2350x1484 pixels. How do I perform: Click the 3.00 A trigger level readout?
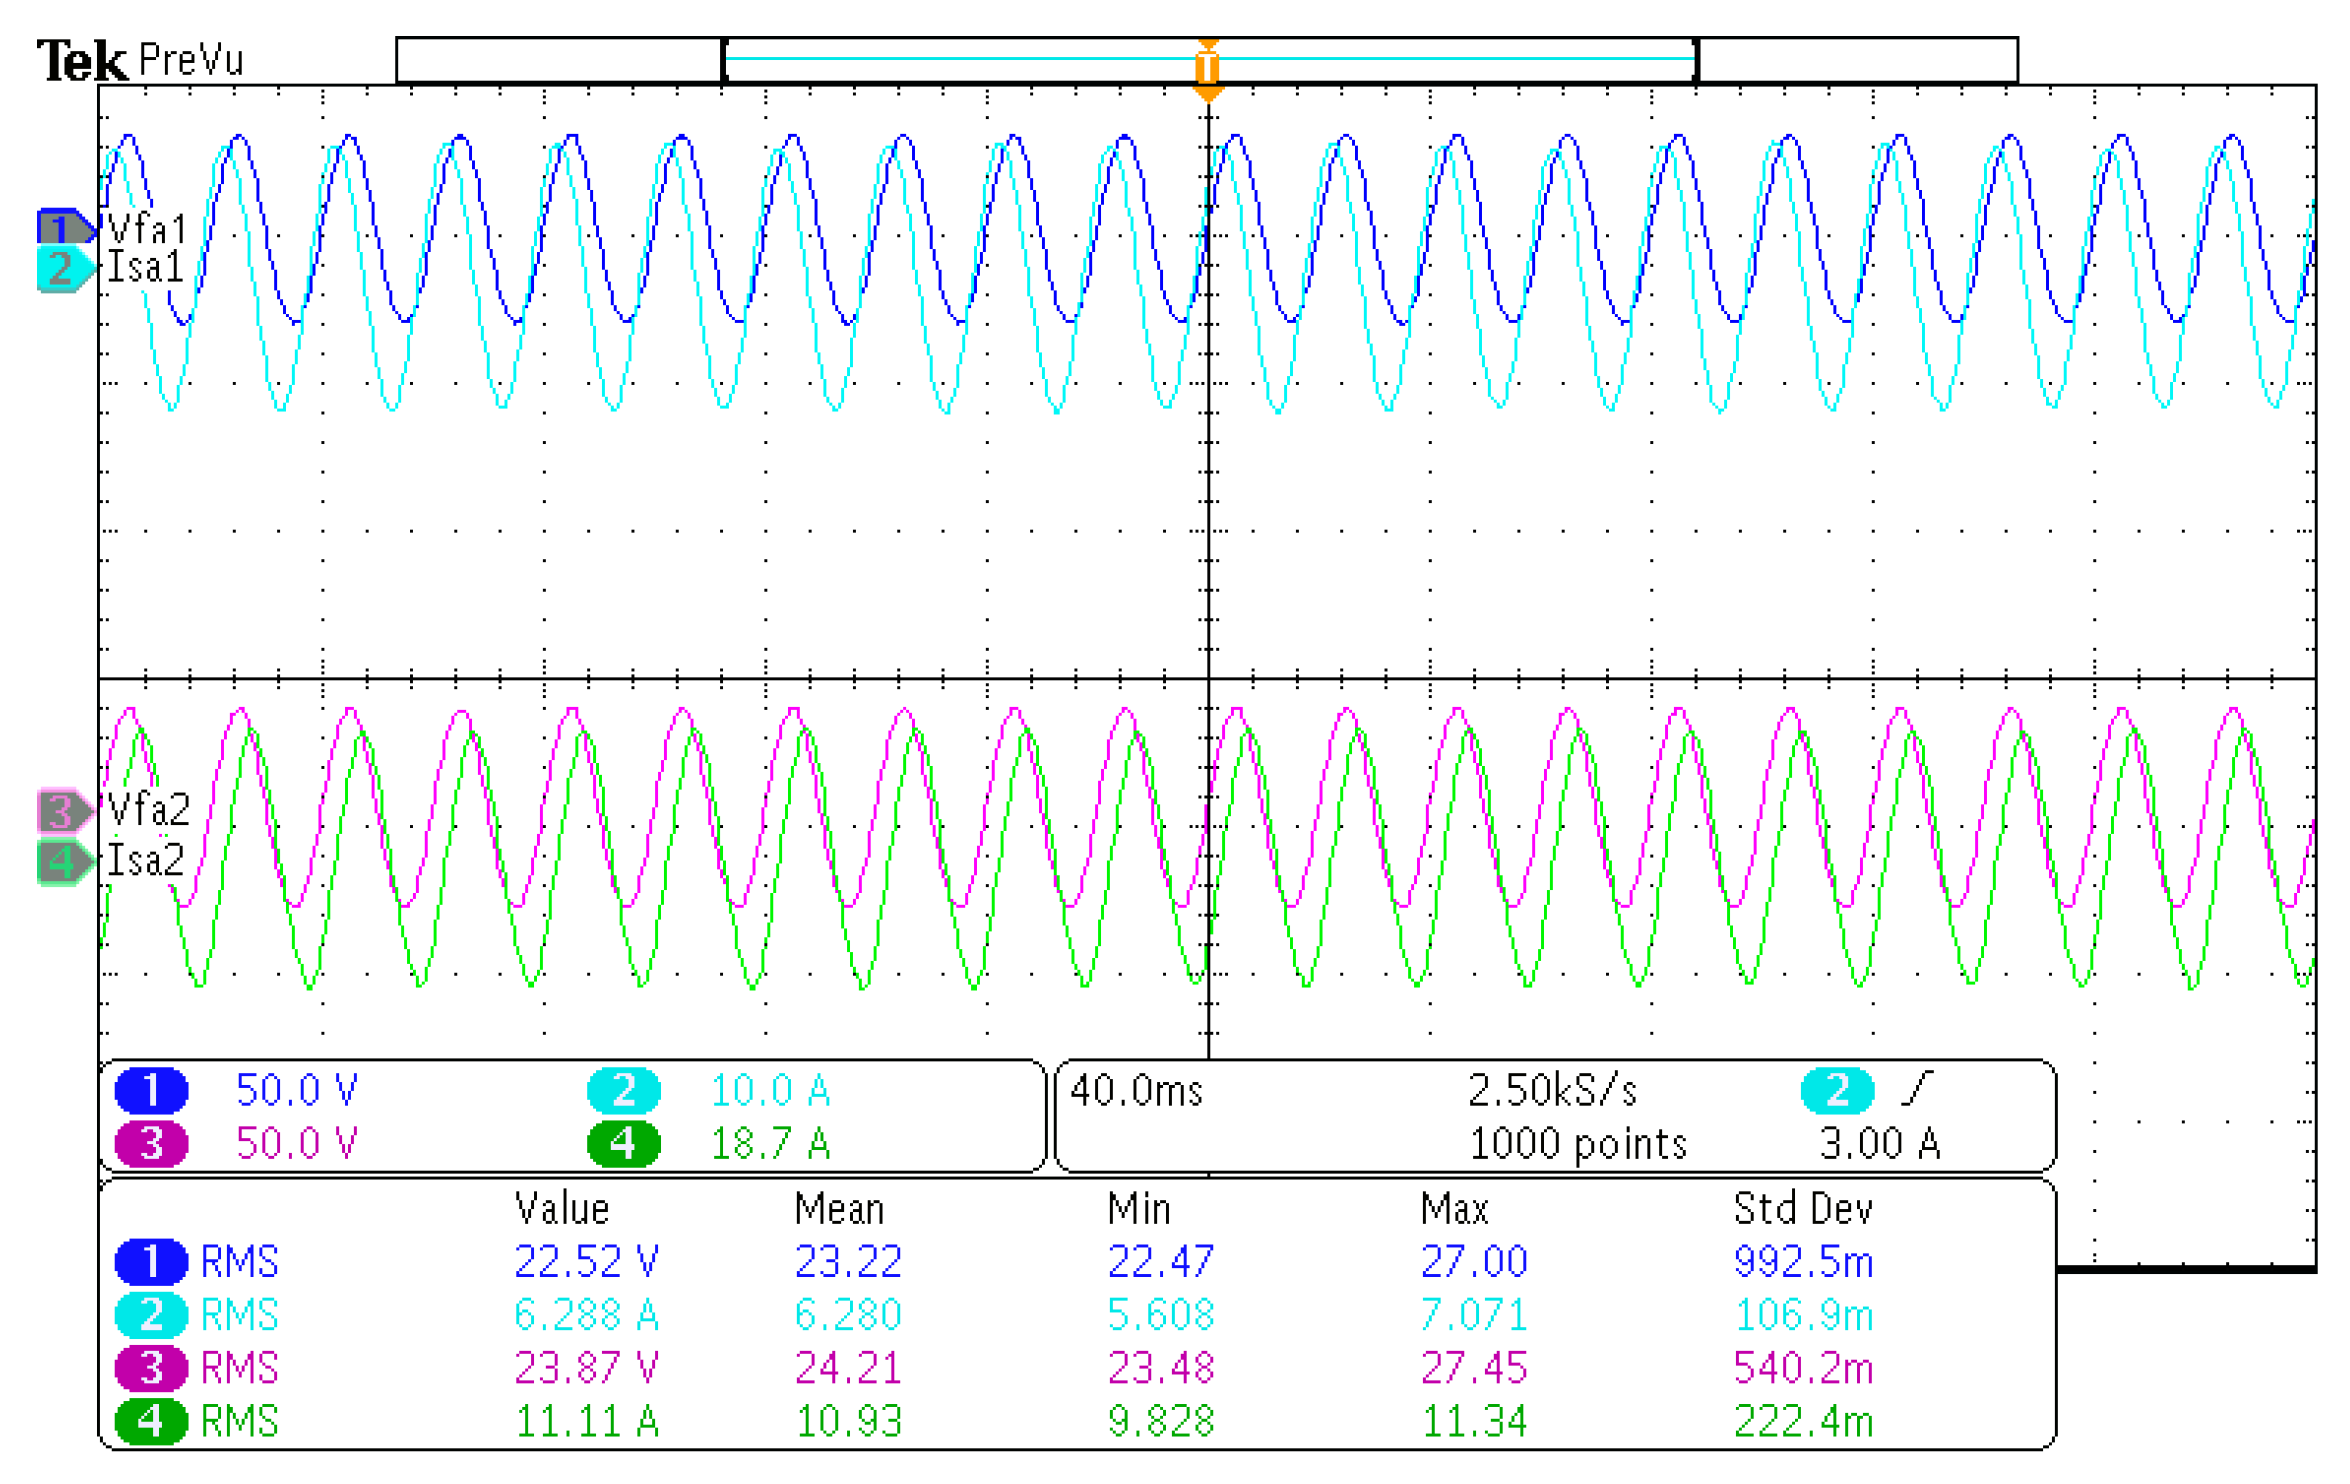click(1880, 1143)
